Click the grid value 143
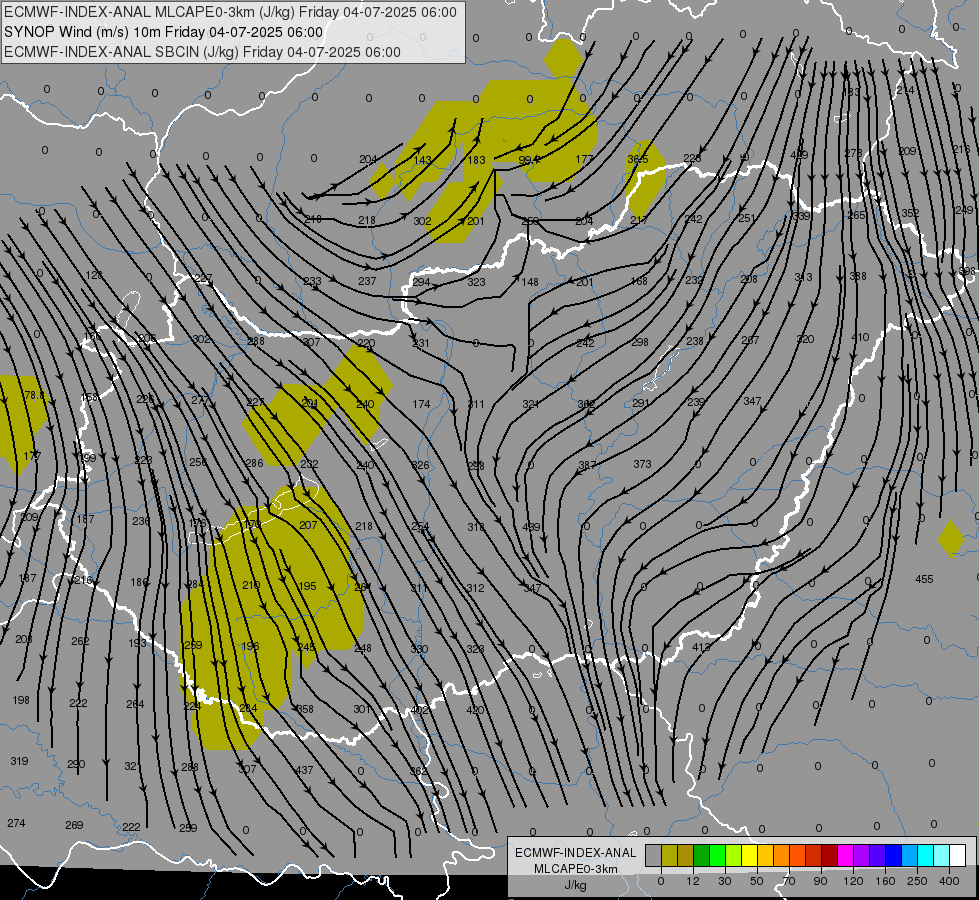 pyautogui.click(x=423, y=160)
